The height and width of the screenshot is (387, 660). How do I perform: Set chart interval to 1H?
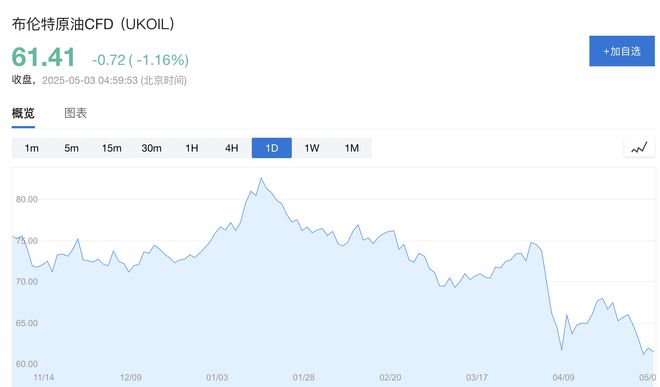click(192, 148)
